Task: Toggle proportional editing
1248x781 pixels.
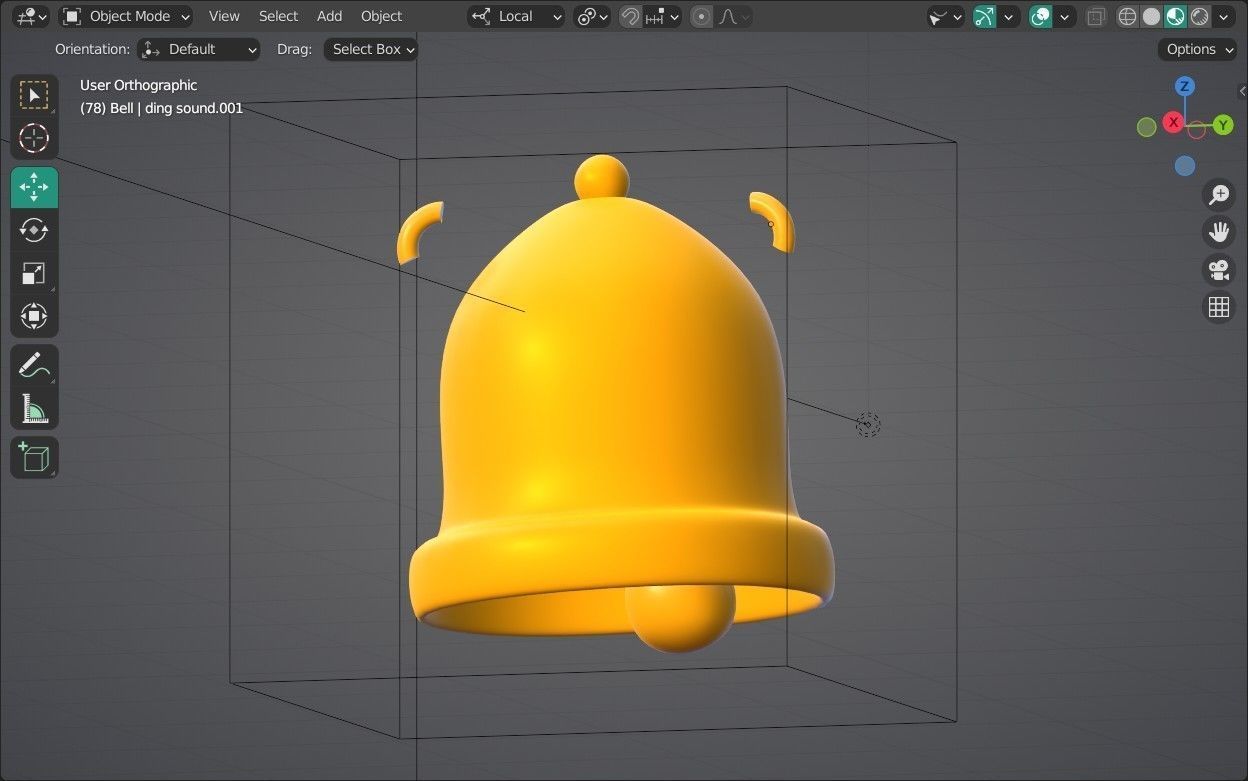Action: pyautogui.click(x=702, y=16)
